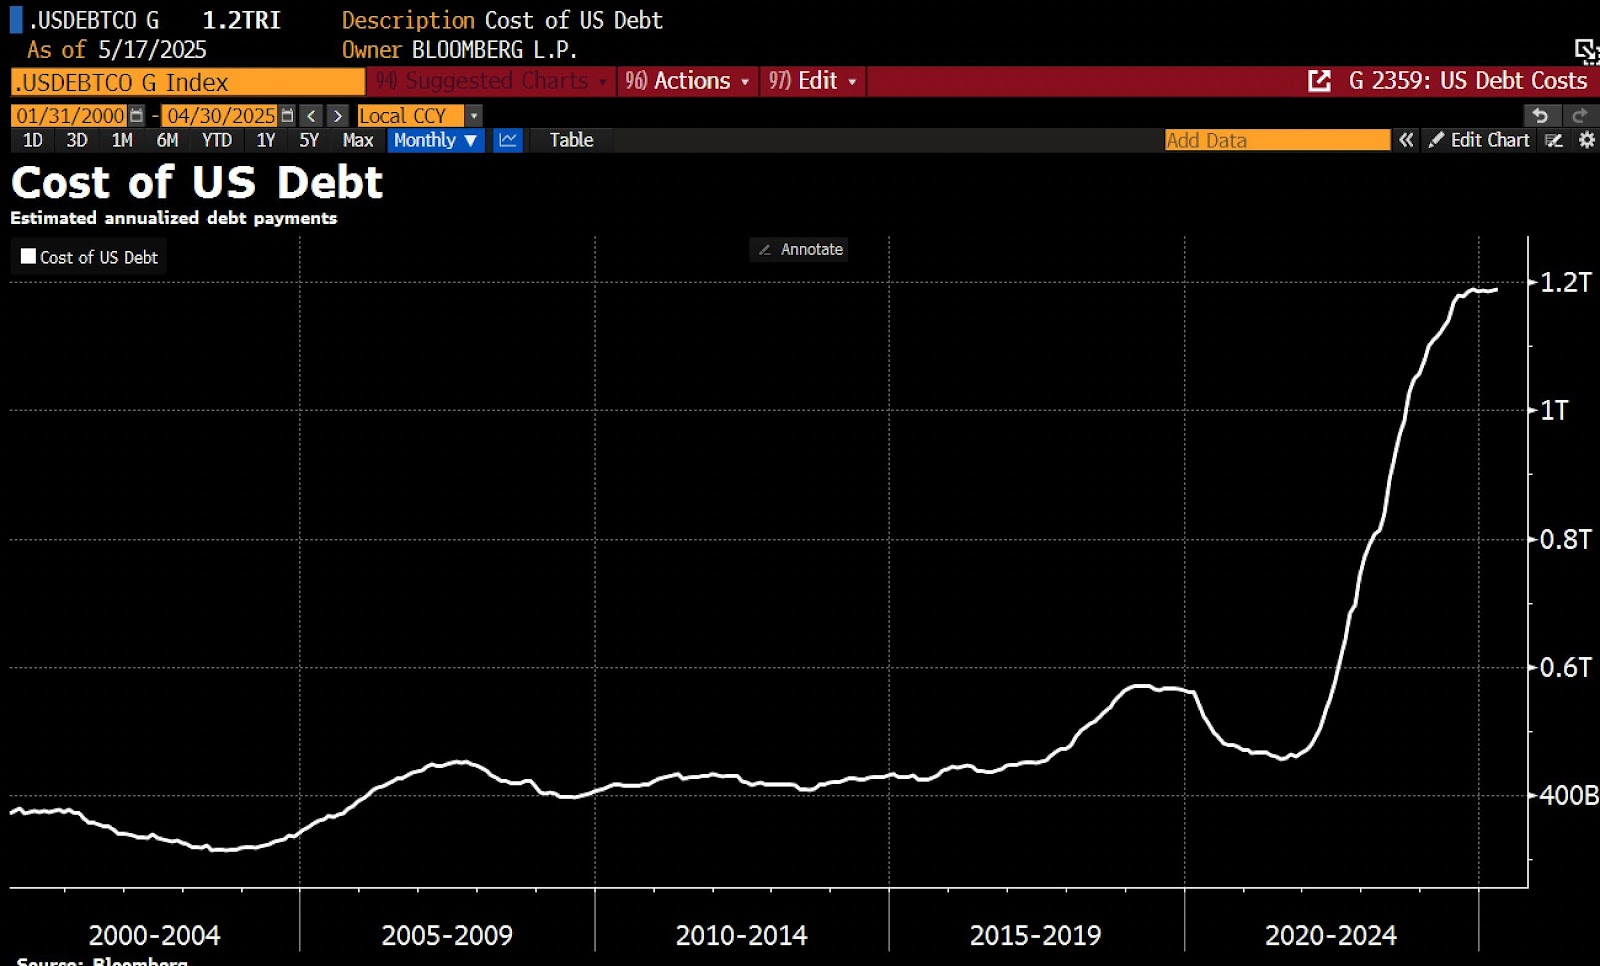
Task: Select the 1M range tab
Action: click(x=122, y=140)
